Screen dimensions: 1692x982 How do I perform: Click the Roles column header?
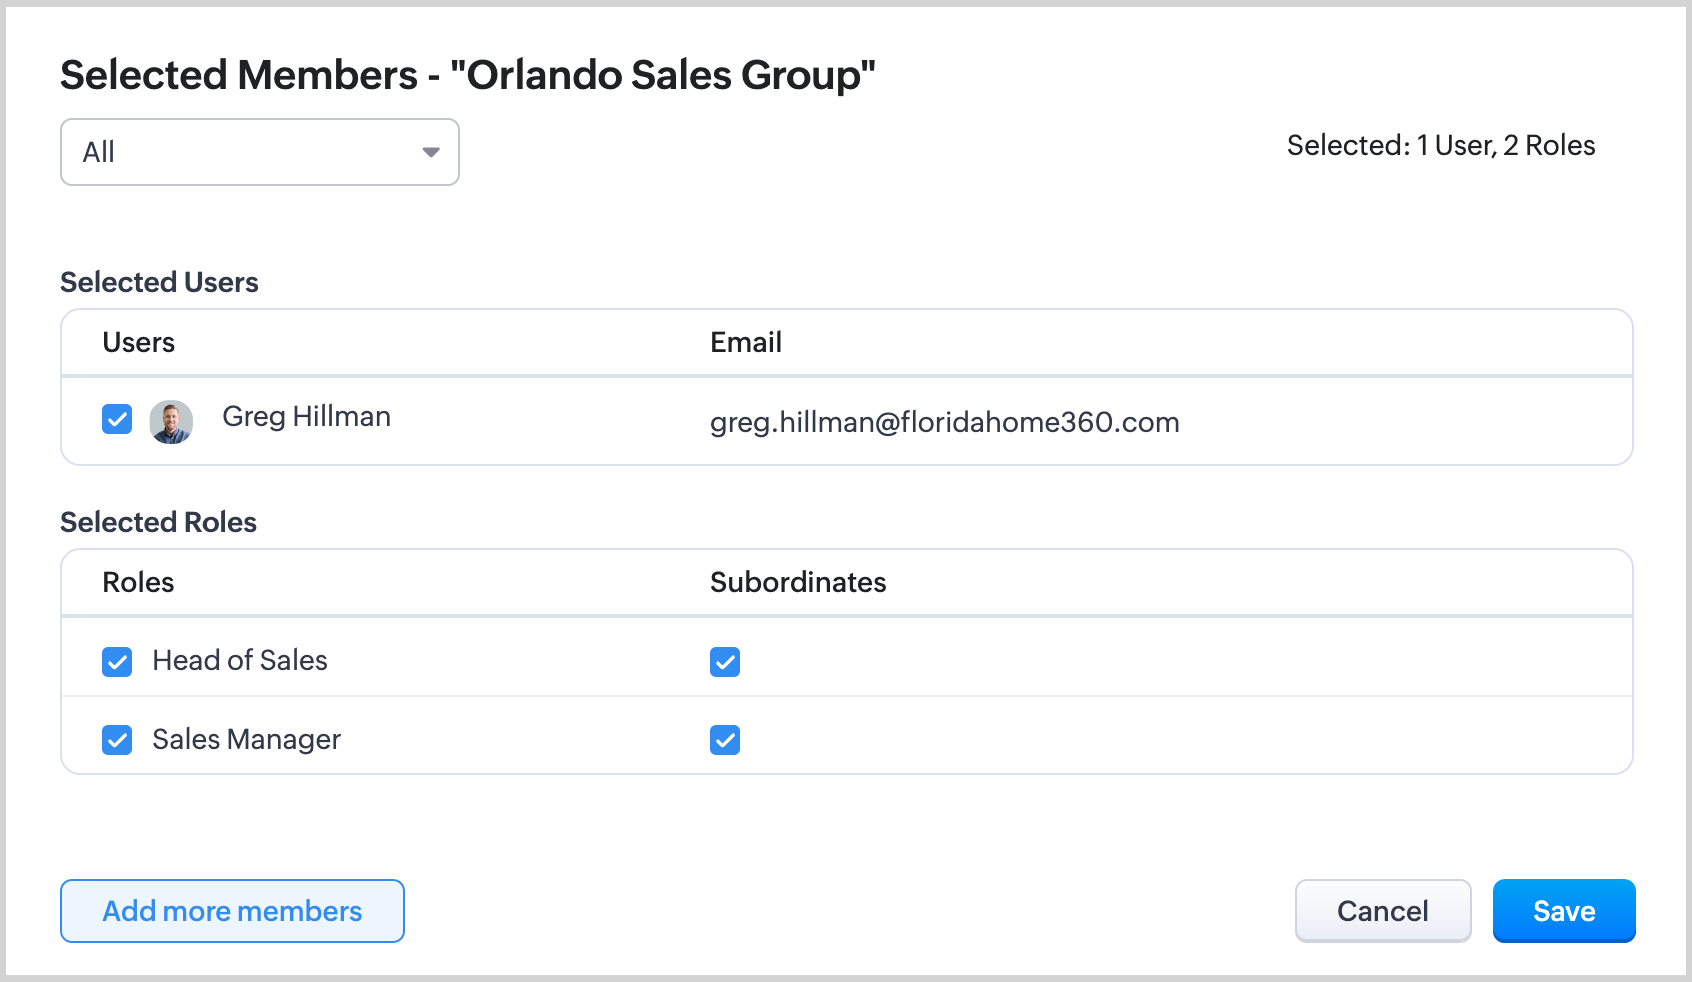pyautogui.click(x=139, y=583)
